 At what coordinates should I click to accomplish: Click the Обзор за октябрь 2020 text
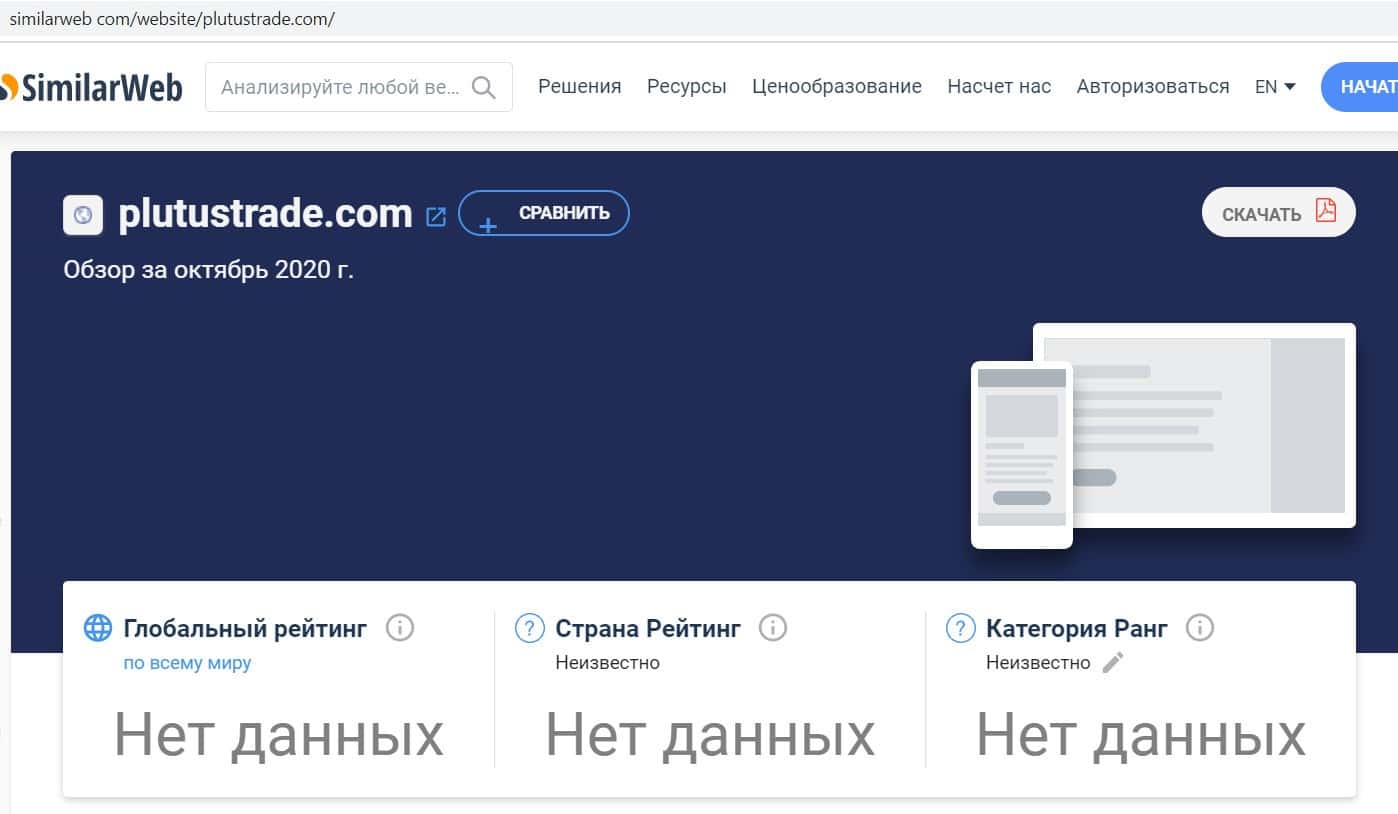pos(209,270)
